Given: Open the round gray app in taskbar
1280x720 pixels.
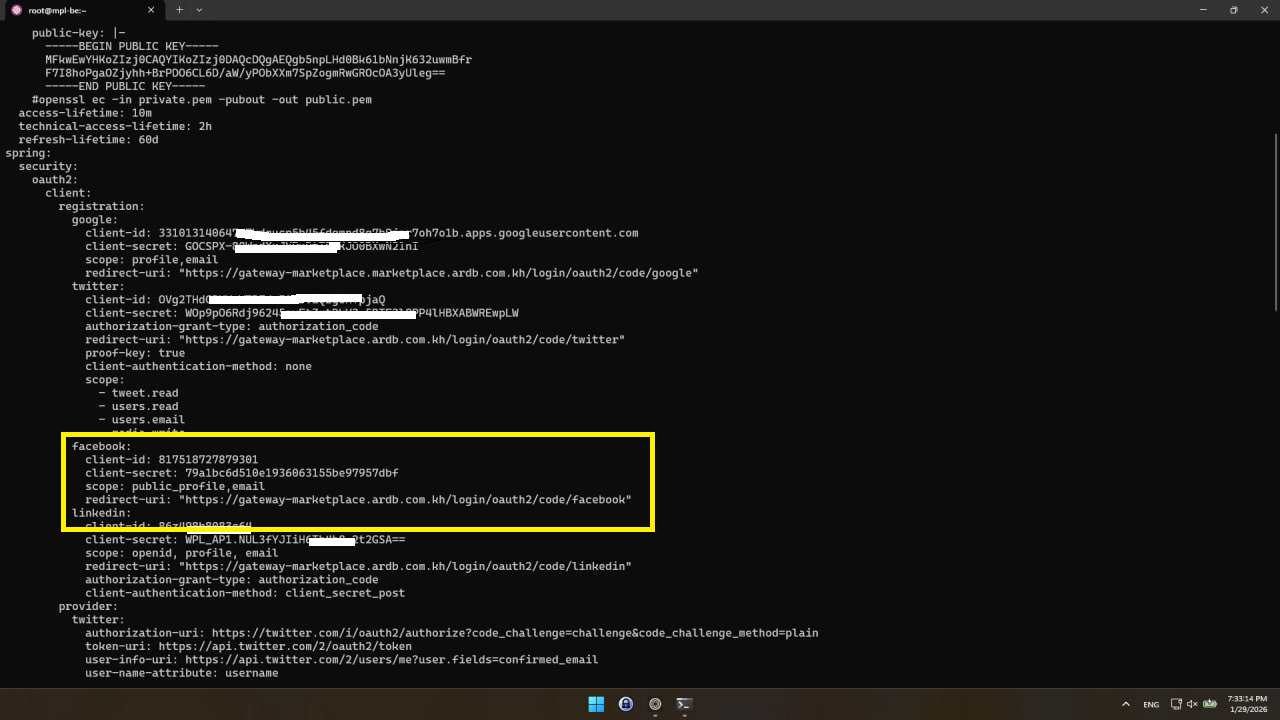Looking at the screenshot, I should point(655,704).
